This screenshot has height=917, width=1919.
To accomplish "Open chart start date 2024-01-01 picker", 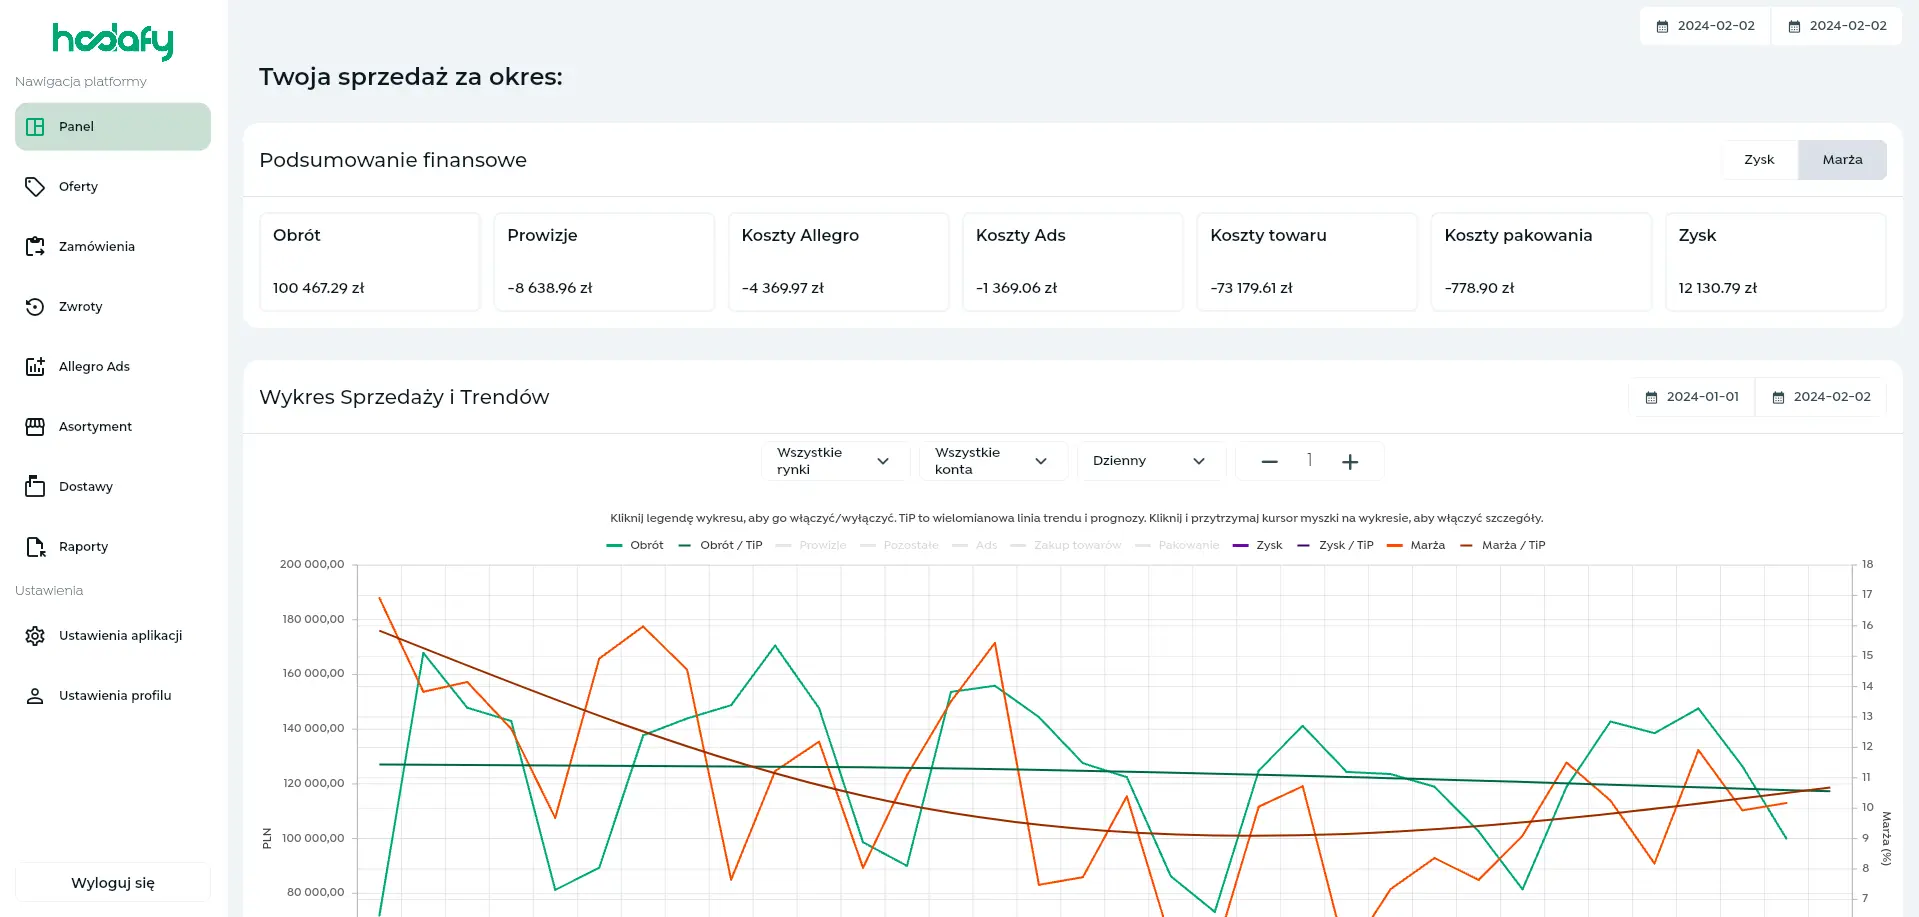I will pyautogui.click(x=1692, y=397).
